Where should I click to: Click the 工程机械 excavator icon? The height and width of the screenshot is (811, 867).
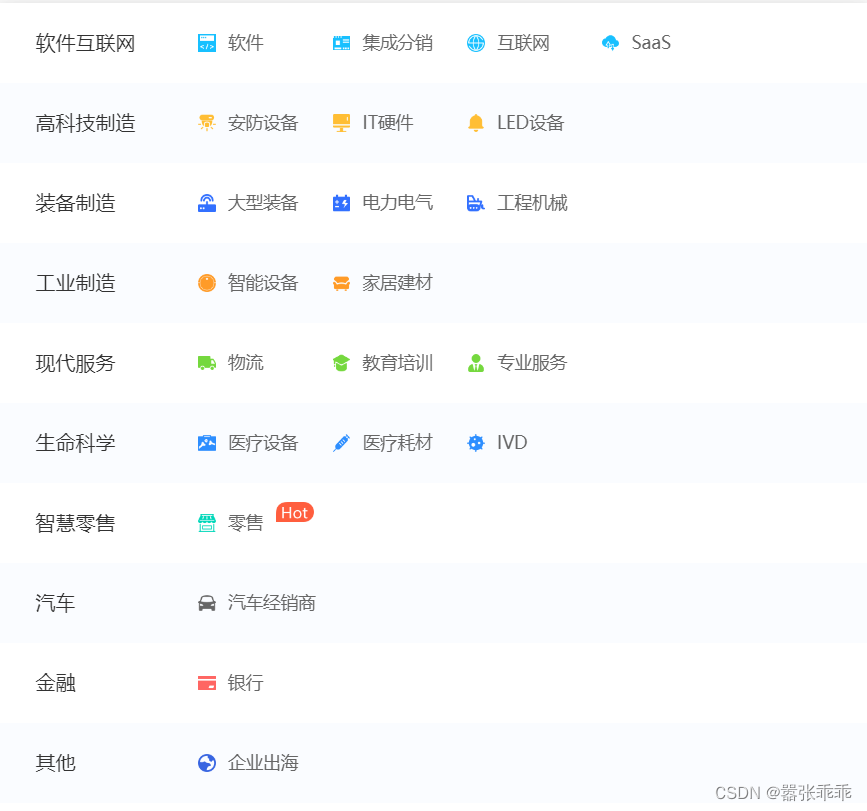476,203
